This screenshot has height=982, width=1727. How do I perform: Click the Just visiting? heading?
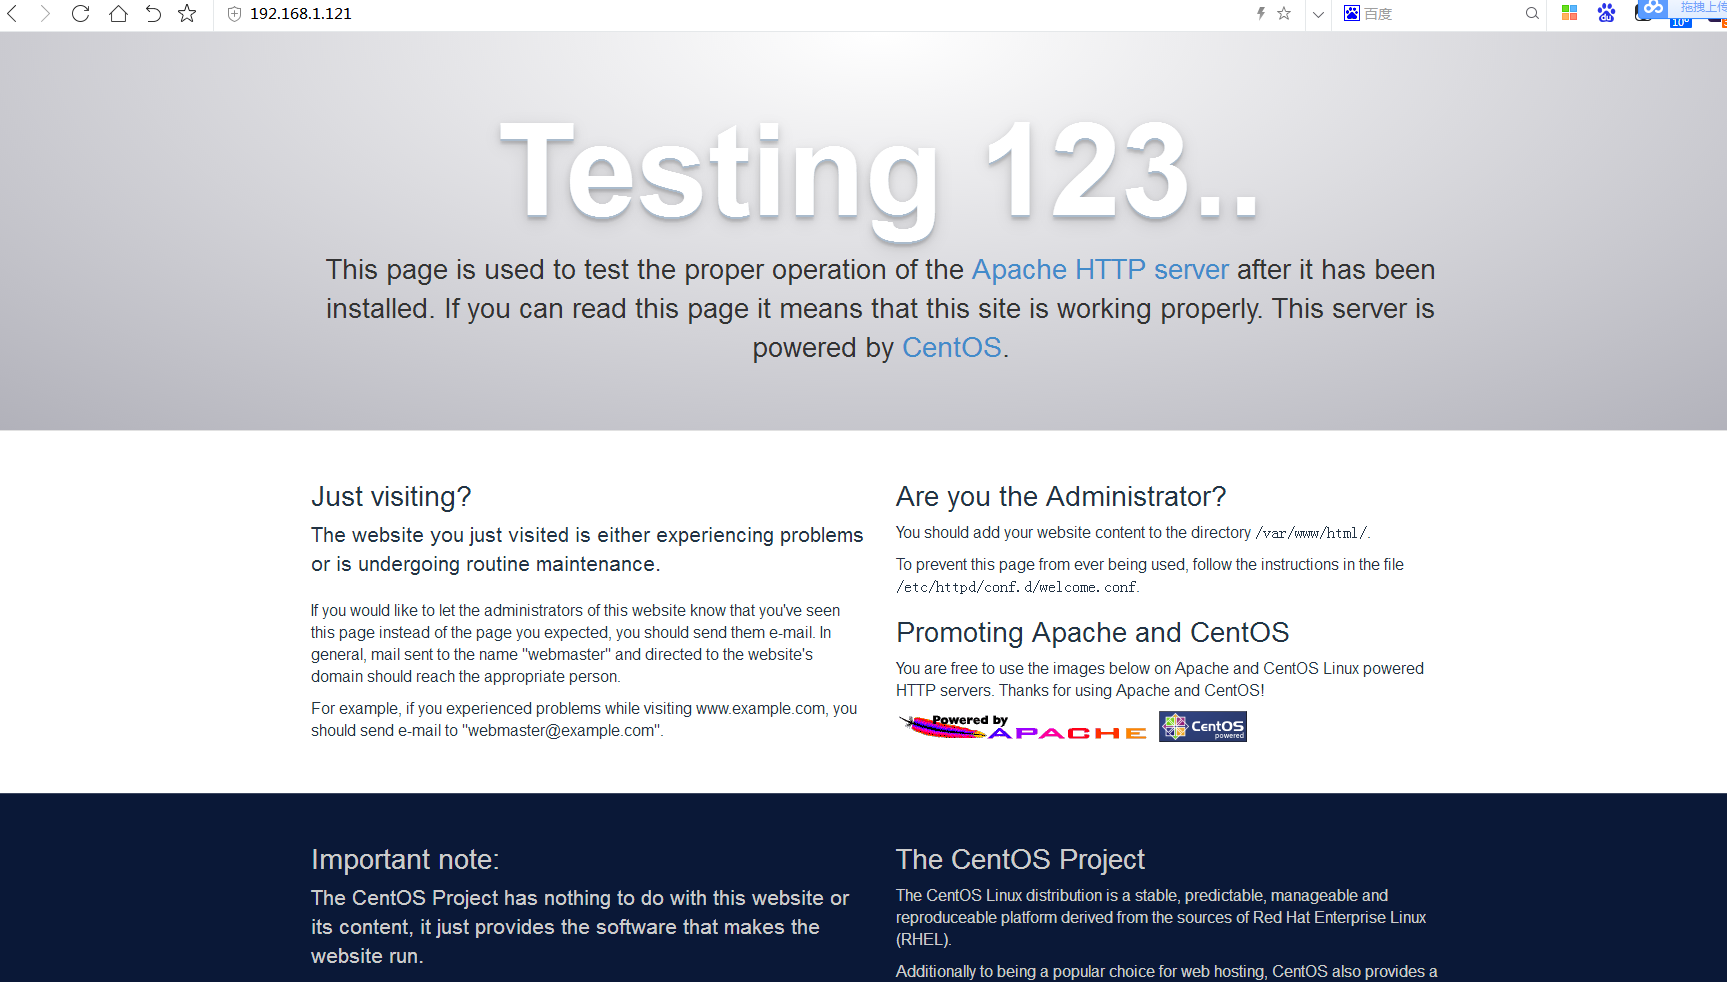[391, 497]
